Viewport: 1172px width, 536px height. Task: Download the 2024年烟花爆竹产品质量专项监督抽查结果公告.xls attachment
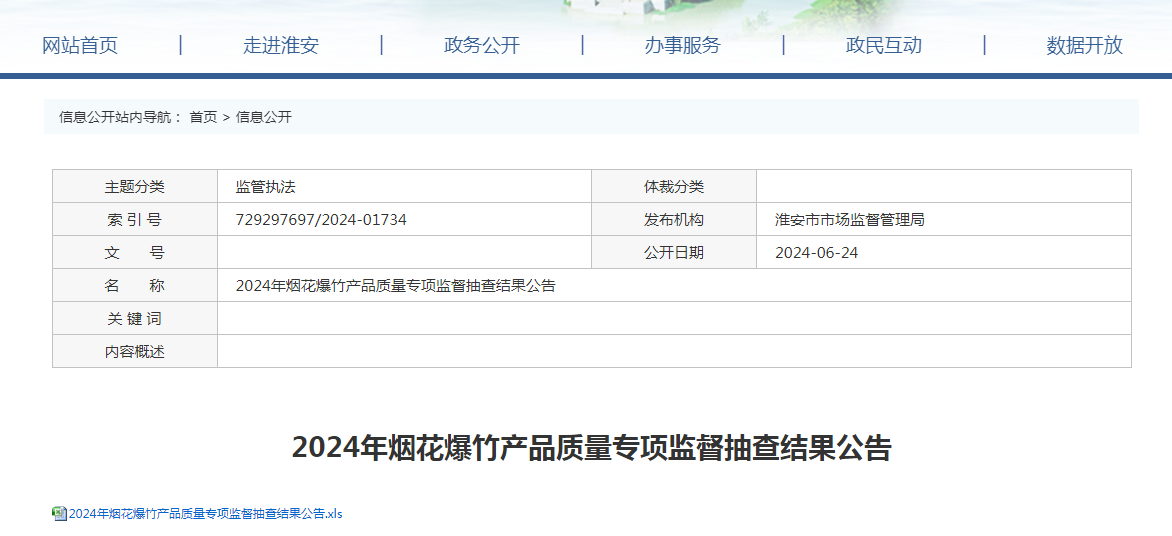pos(206,514)
